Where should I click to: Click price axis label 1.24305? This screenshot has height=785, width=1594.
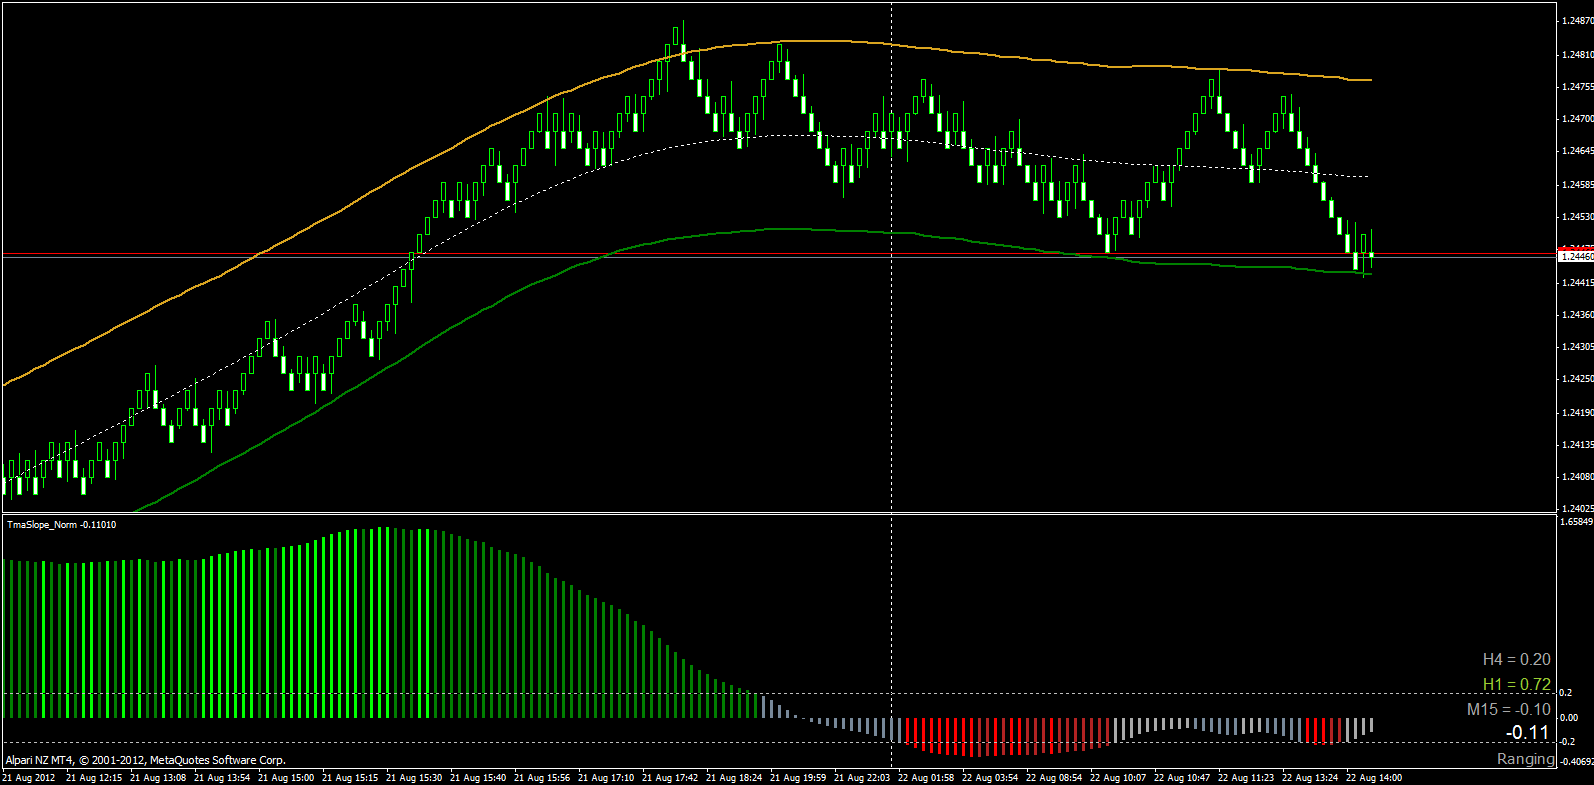tap(1577, 346)
